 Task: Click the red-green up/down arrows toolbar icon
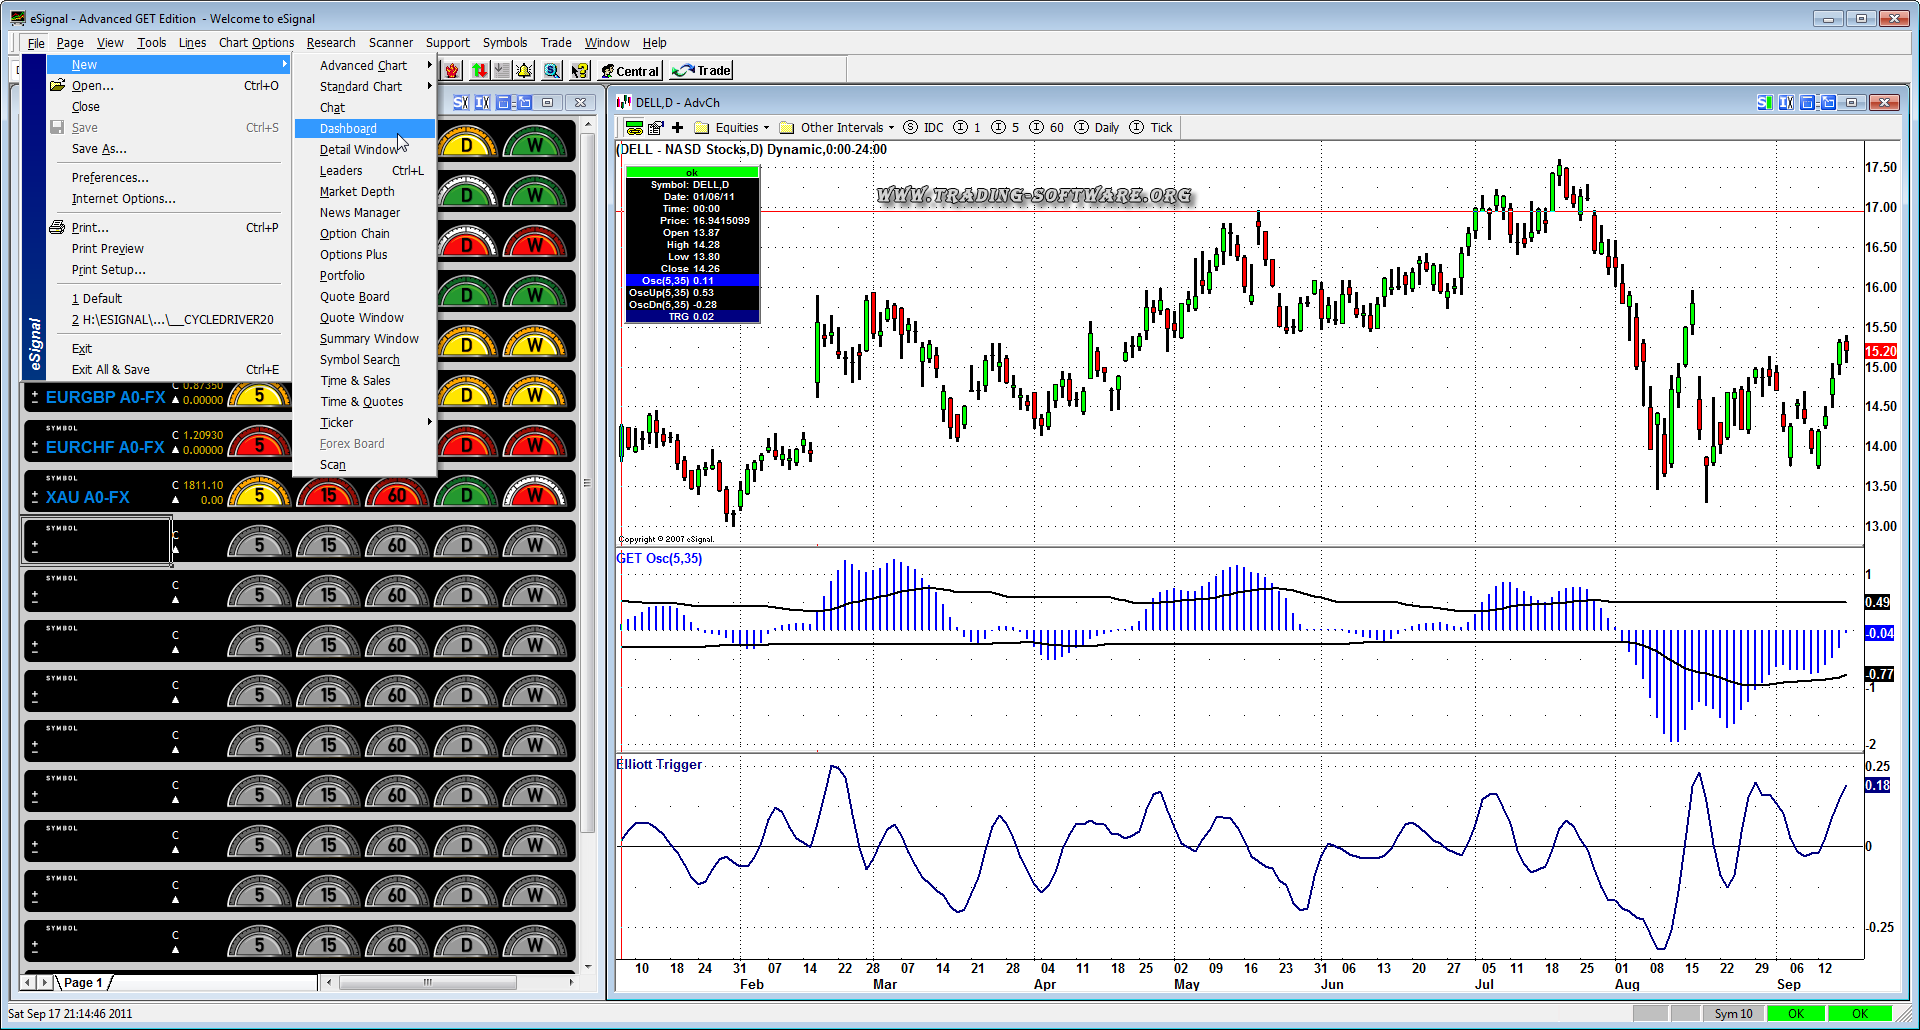[480, 71]
